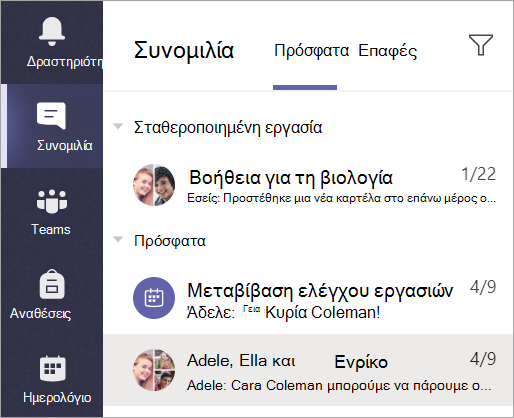Click the filter funnel icon

tap(481, 45)
